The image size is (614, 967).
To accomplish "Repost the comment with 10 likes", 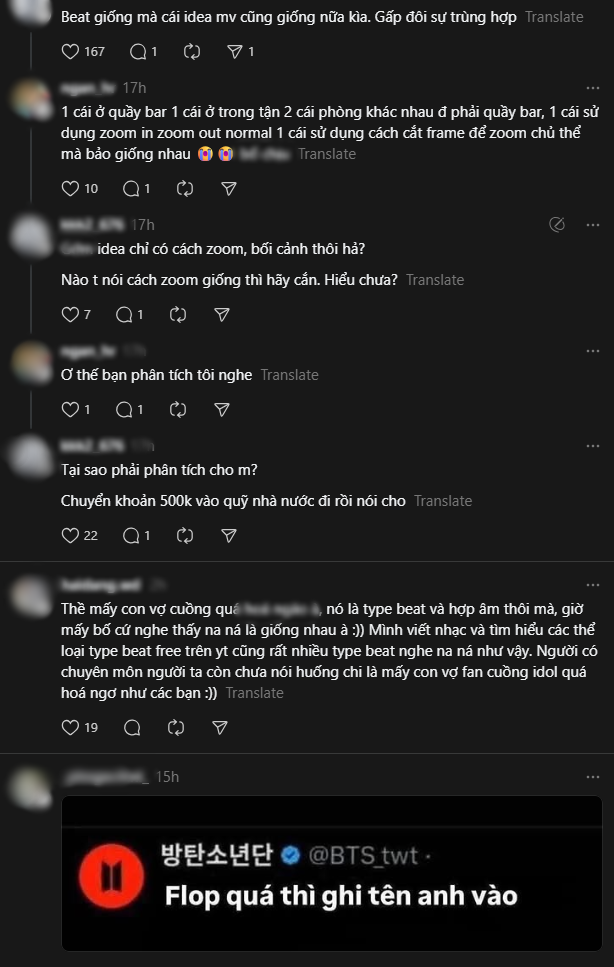I will click(x=185, y=188).
